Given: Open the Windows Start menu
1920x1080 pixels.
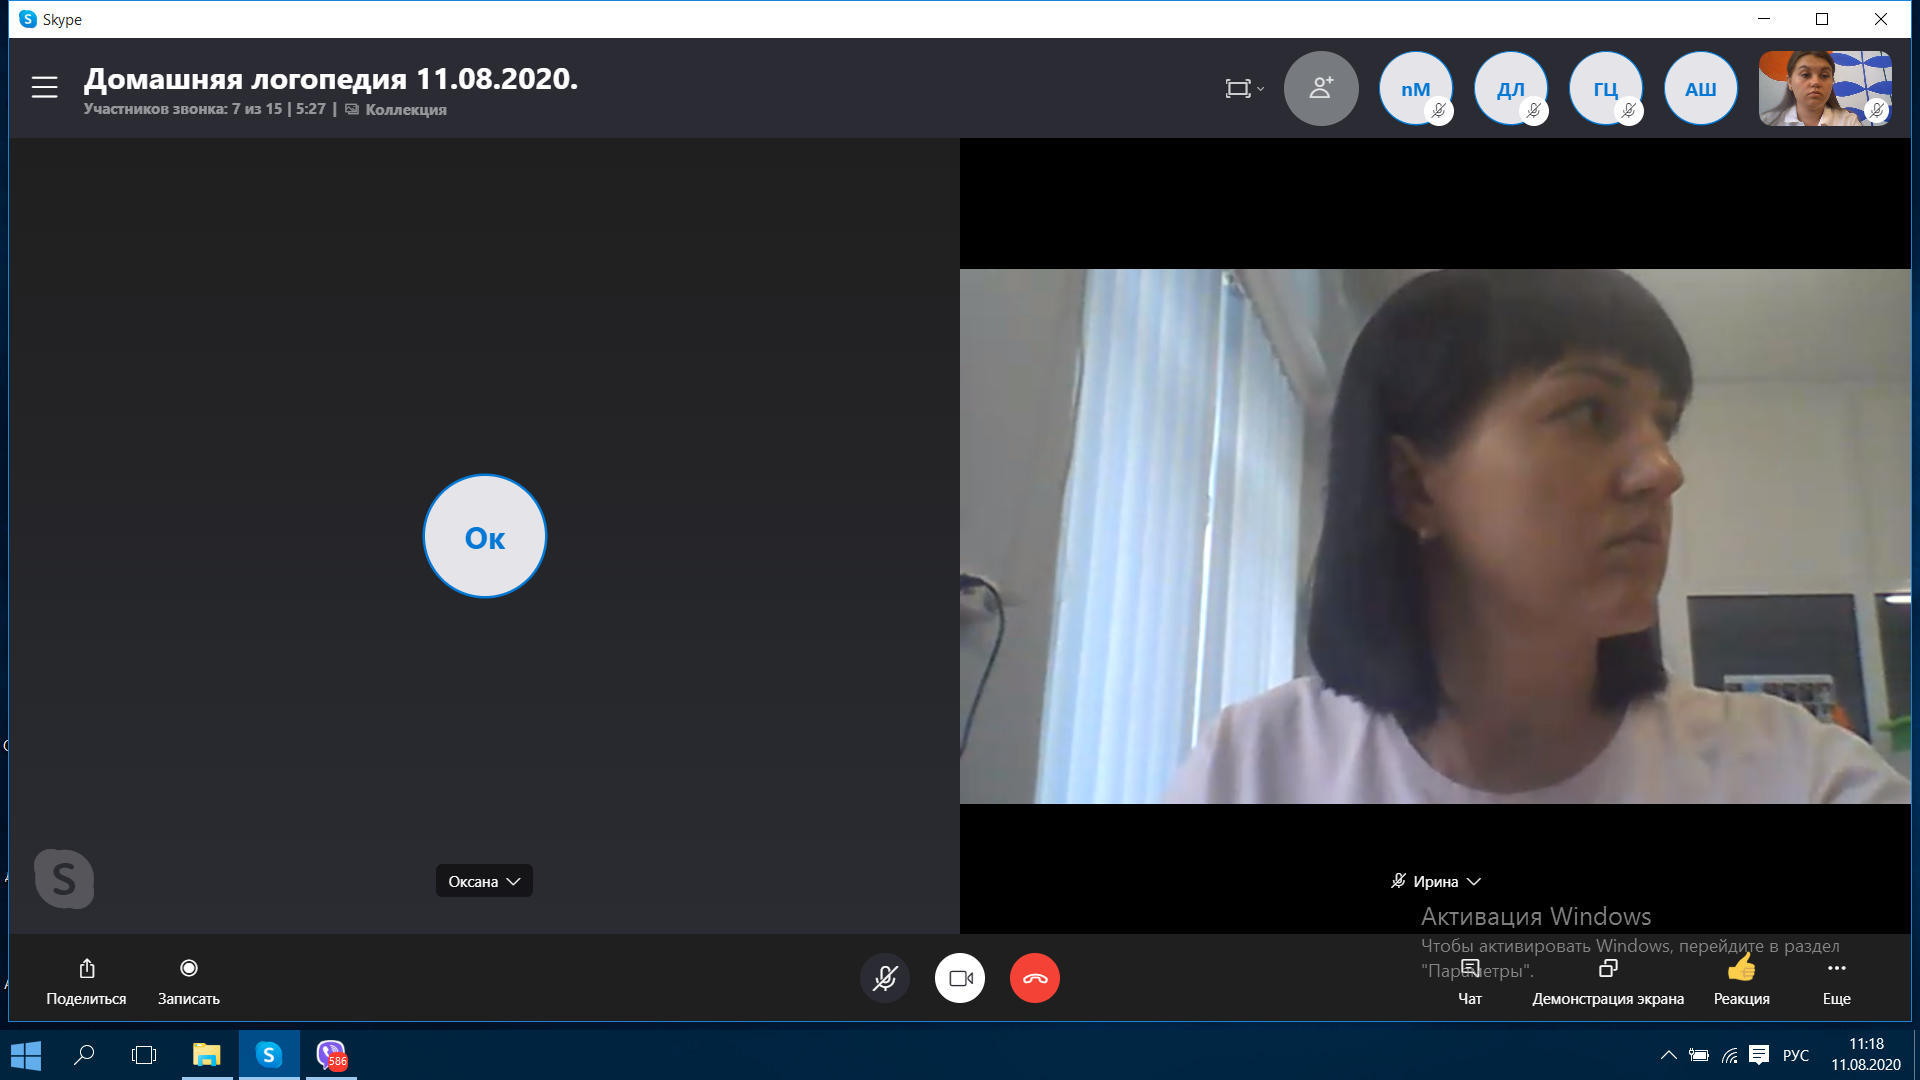Looking at the screenshot, I should point(26,1055).
